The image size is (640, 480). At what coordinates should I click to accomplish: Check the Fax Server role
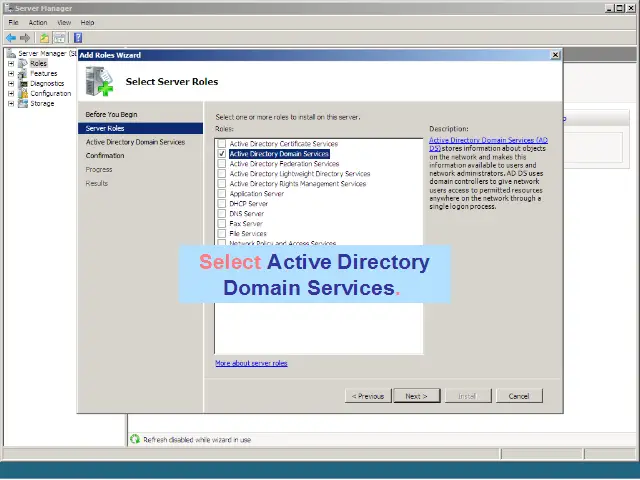tap(222, 224)
